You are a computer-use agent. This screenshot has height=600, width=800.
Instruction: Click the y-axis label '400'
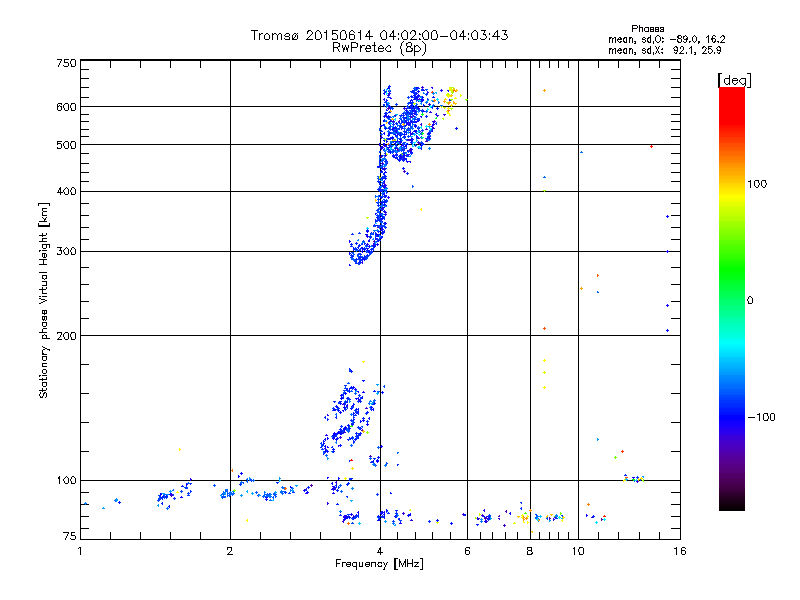pyautogui.click(x=66, y=191)
